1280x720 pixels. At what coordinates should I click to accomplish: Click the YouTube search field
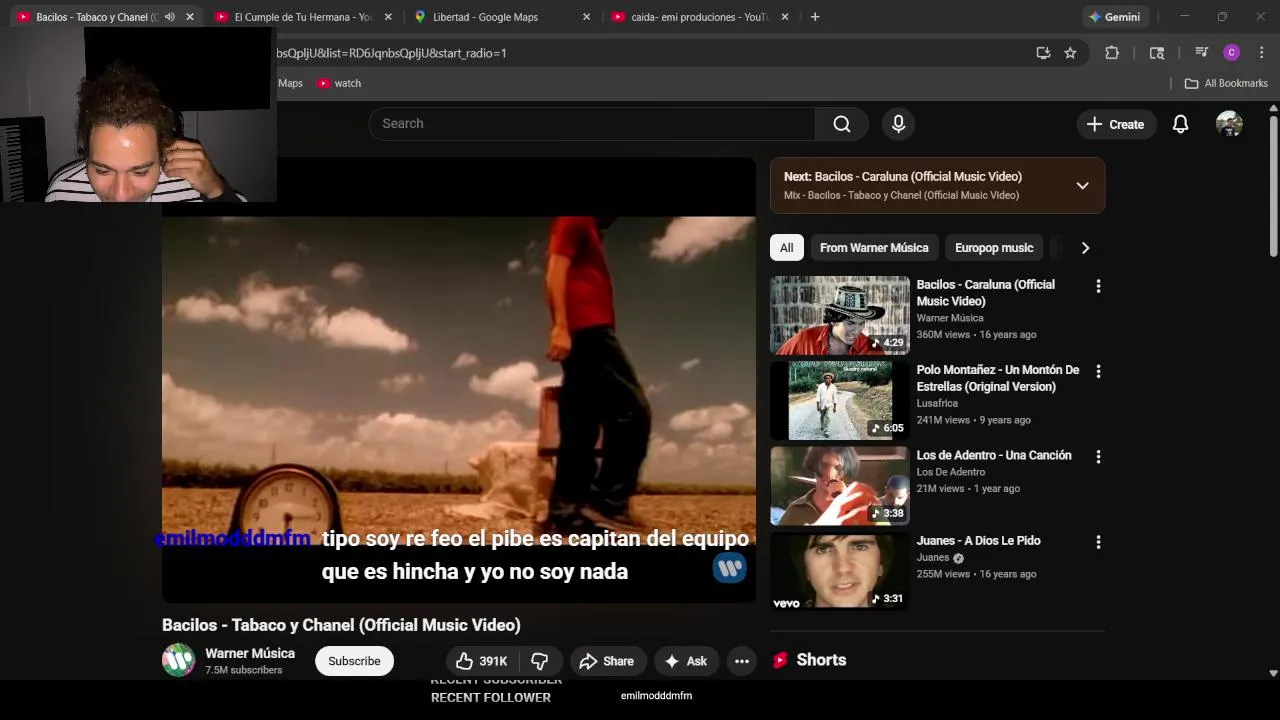coord(592,124)
